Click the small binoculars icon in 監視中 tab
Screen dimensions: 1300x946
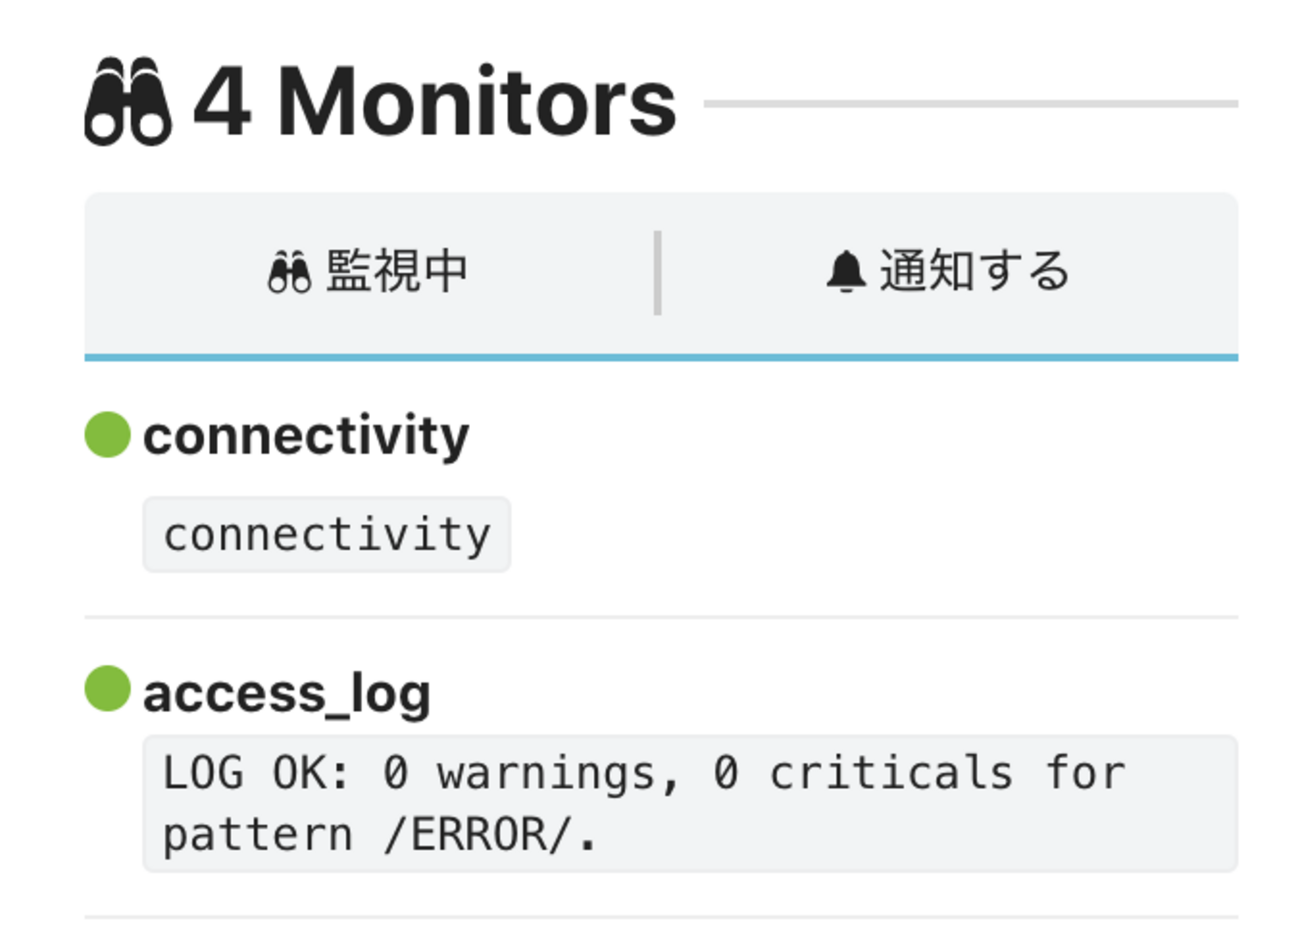[x=289, y=272]
